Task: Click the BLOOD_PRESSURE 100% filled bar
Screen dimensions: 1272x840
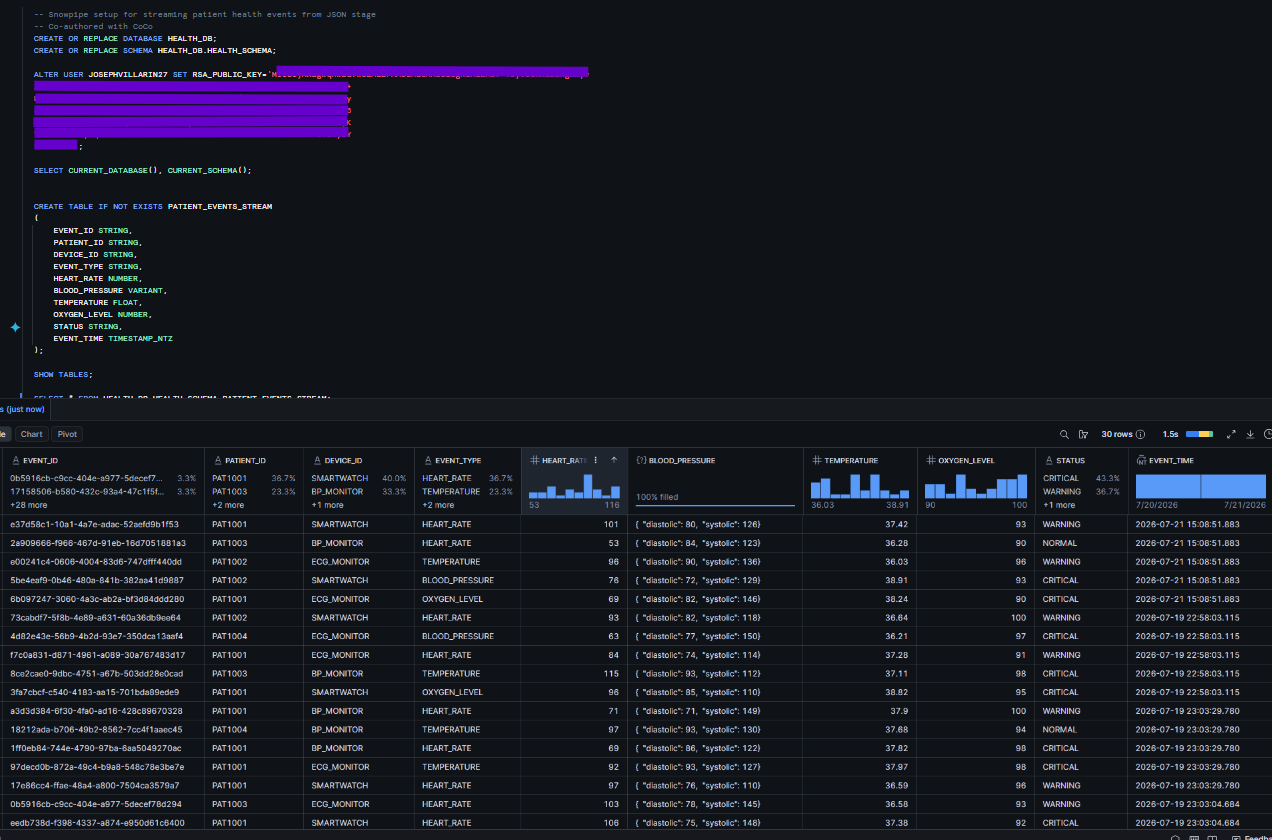Action: point(715,505)
